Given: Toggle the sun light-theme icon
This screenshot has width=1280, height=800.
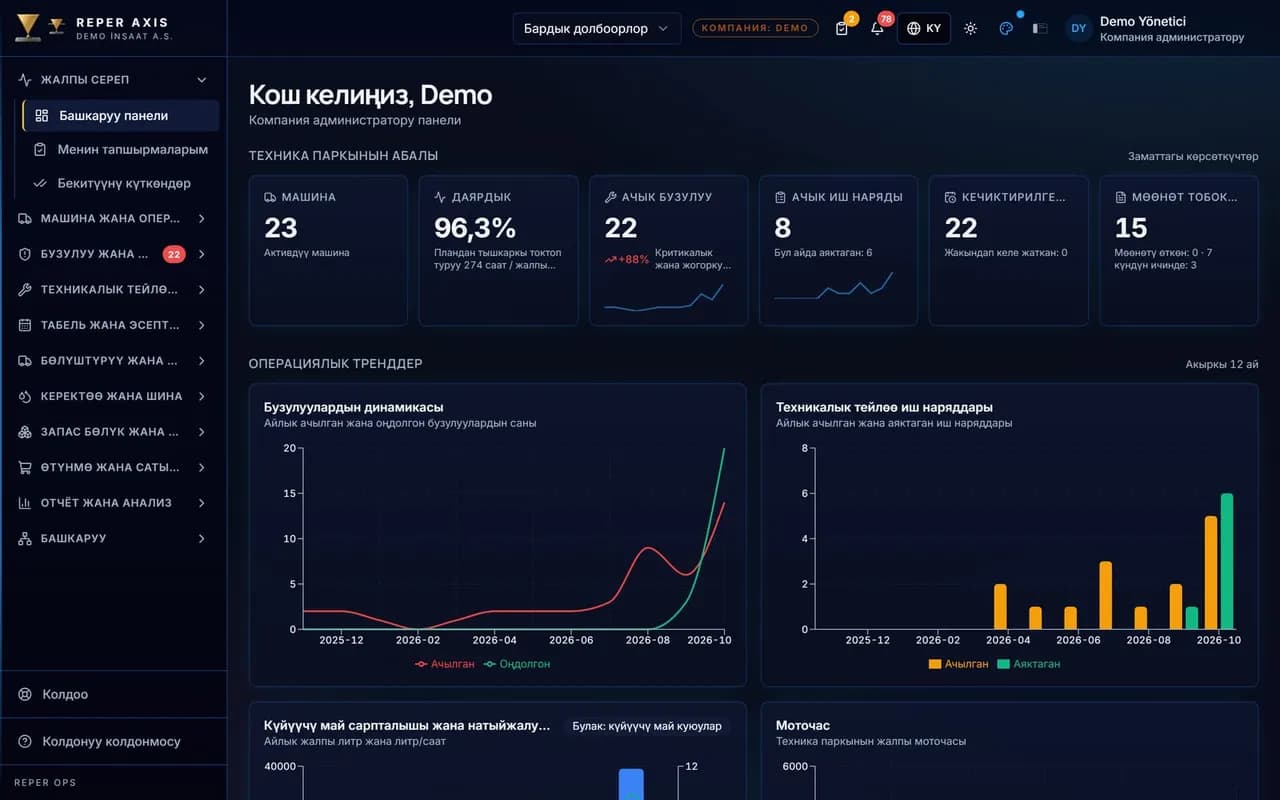Looking at the screenshot, I should point(970,28).
